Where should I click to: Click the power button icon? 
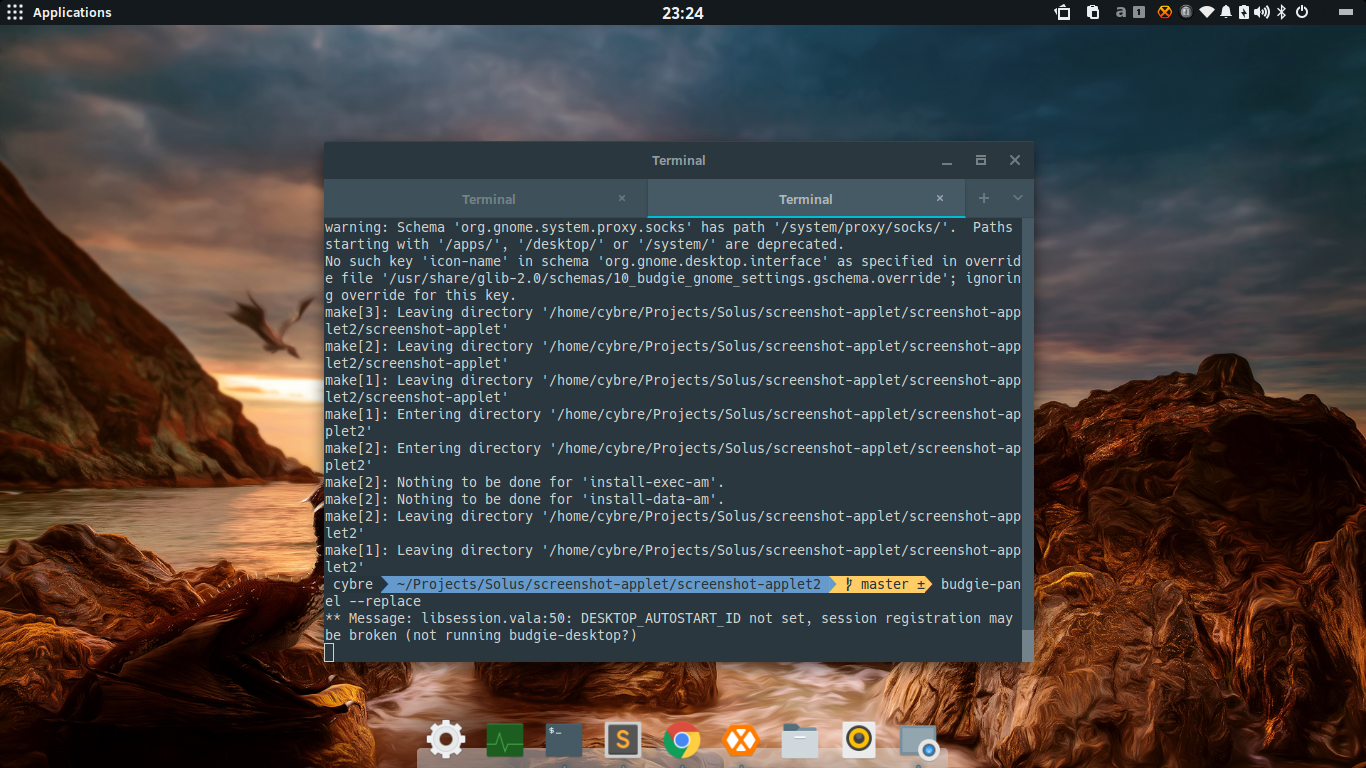[x=1302, y=12]
